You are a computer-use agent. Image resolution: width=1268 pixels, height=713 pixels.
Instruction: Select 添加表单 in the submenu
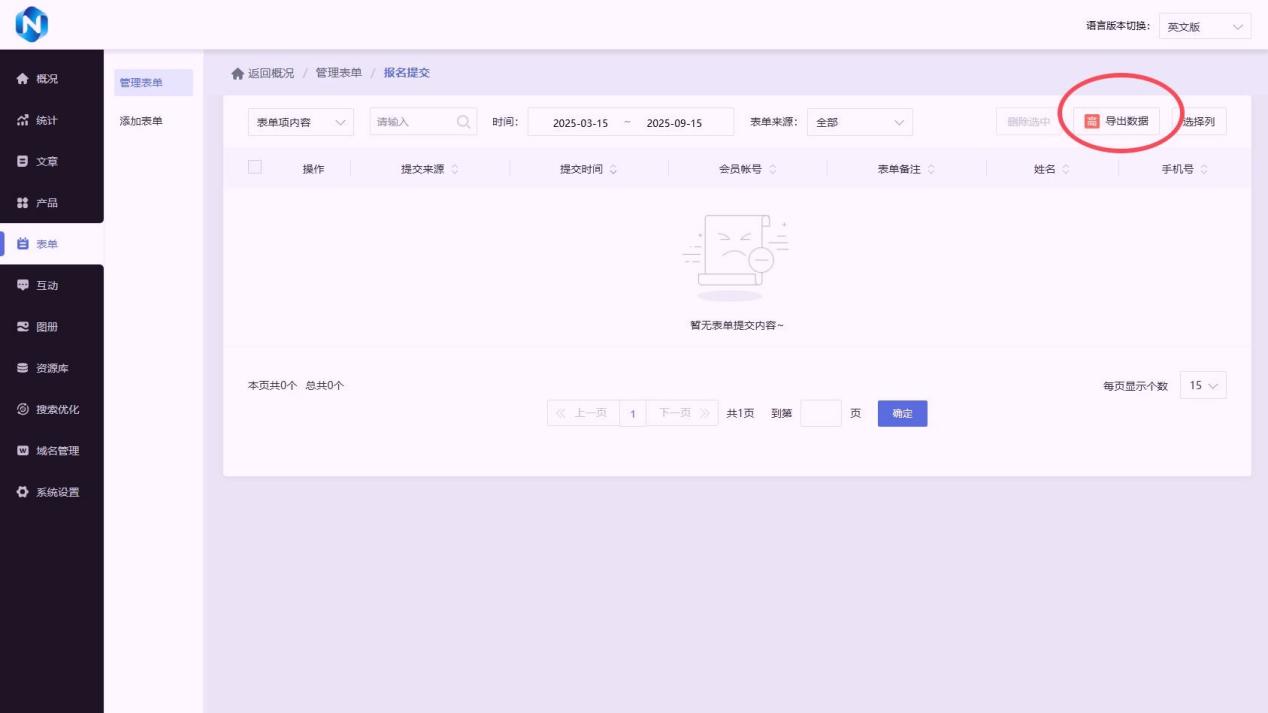click(x=141, y=121)
